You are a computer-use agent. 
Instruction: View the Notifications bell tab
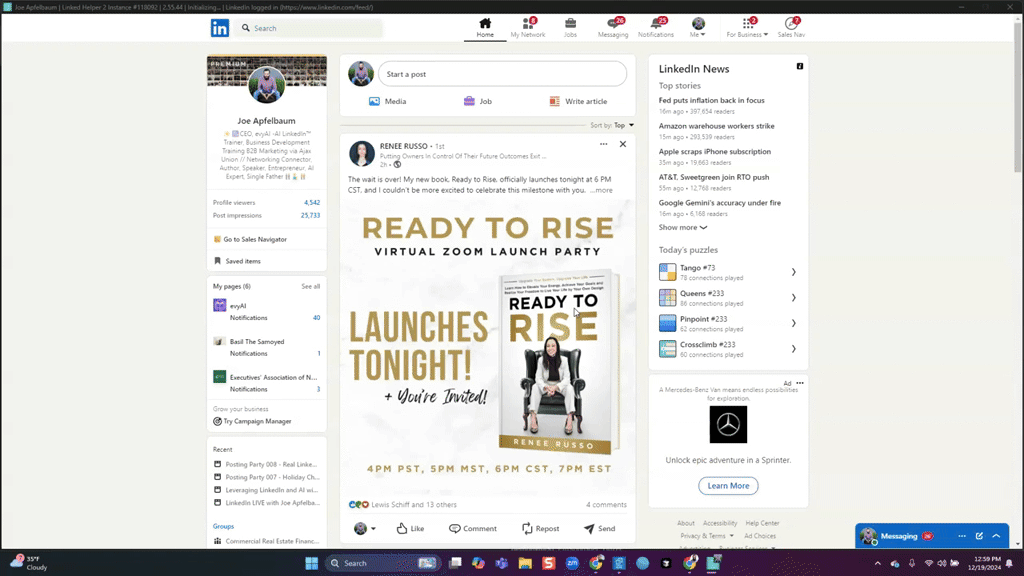tap(656, 27)
